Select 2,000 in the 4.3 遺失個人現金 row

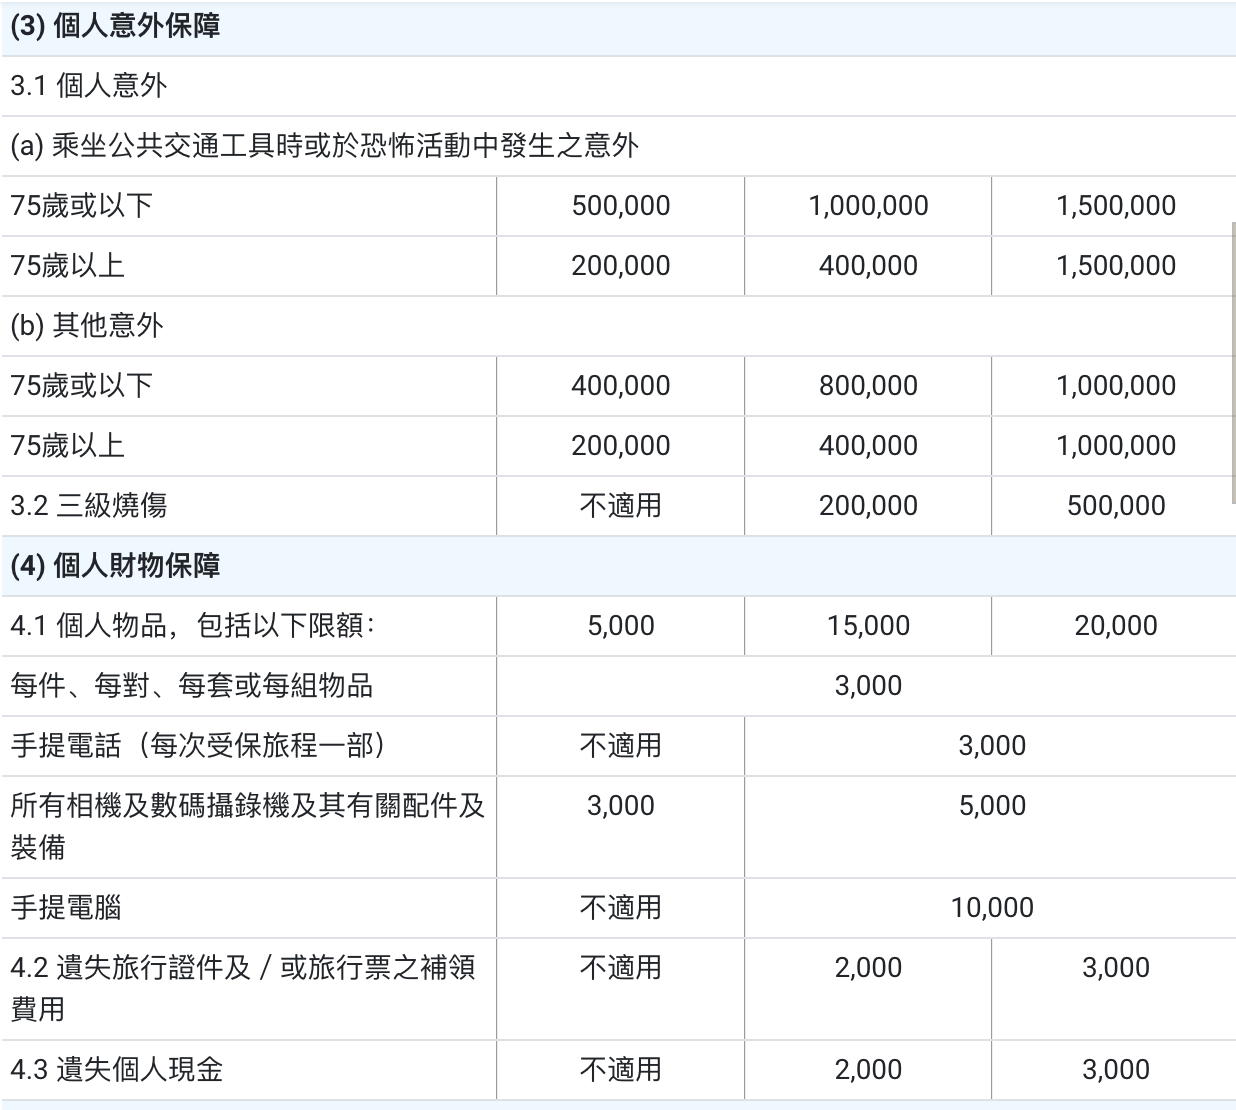[868, 1070]
